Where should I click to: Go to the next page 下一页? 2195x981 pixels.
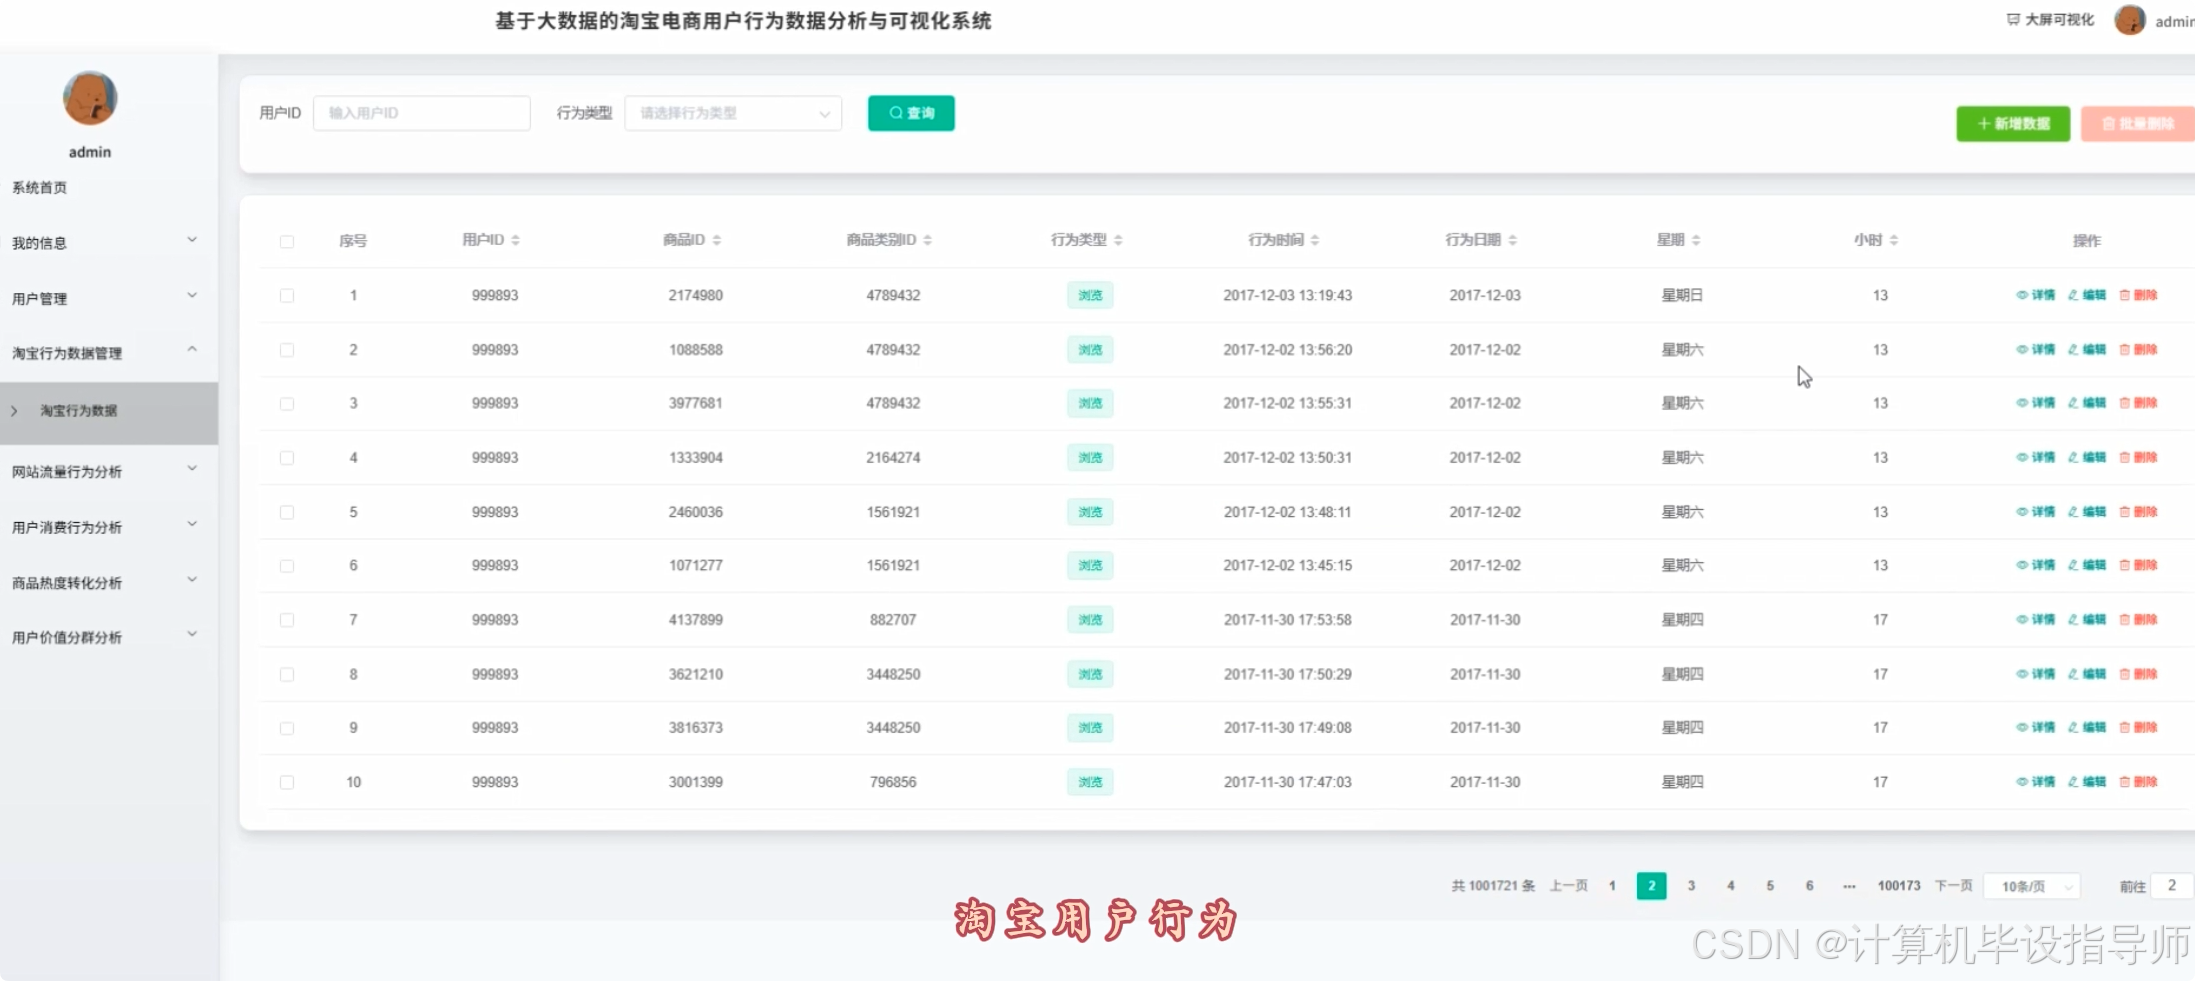click(x=1953, y=886)
